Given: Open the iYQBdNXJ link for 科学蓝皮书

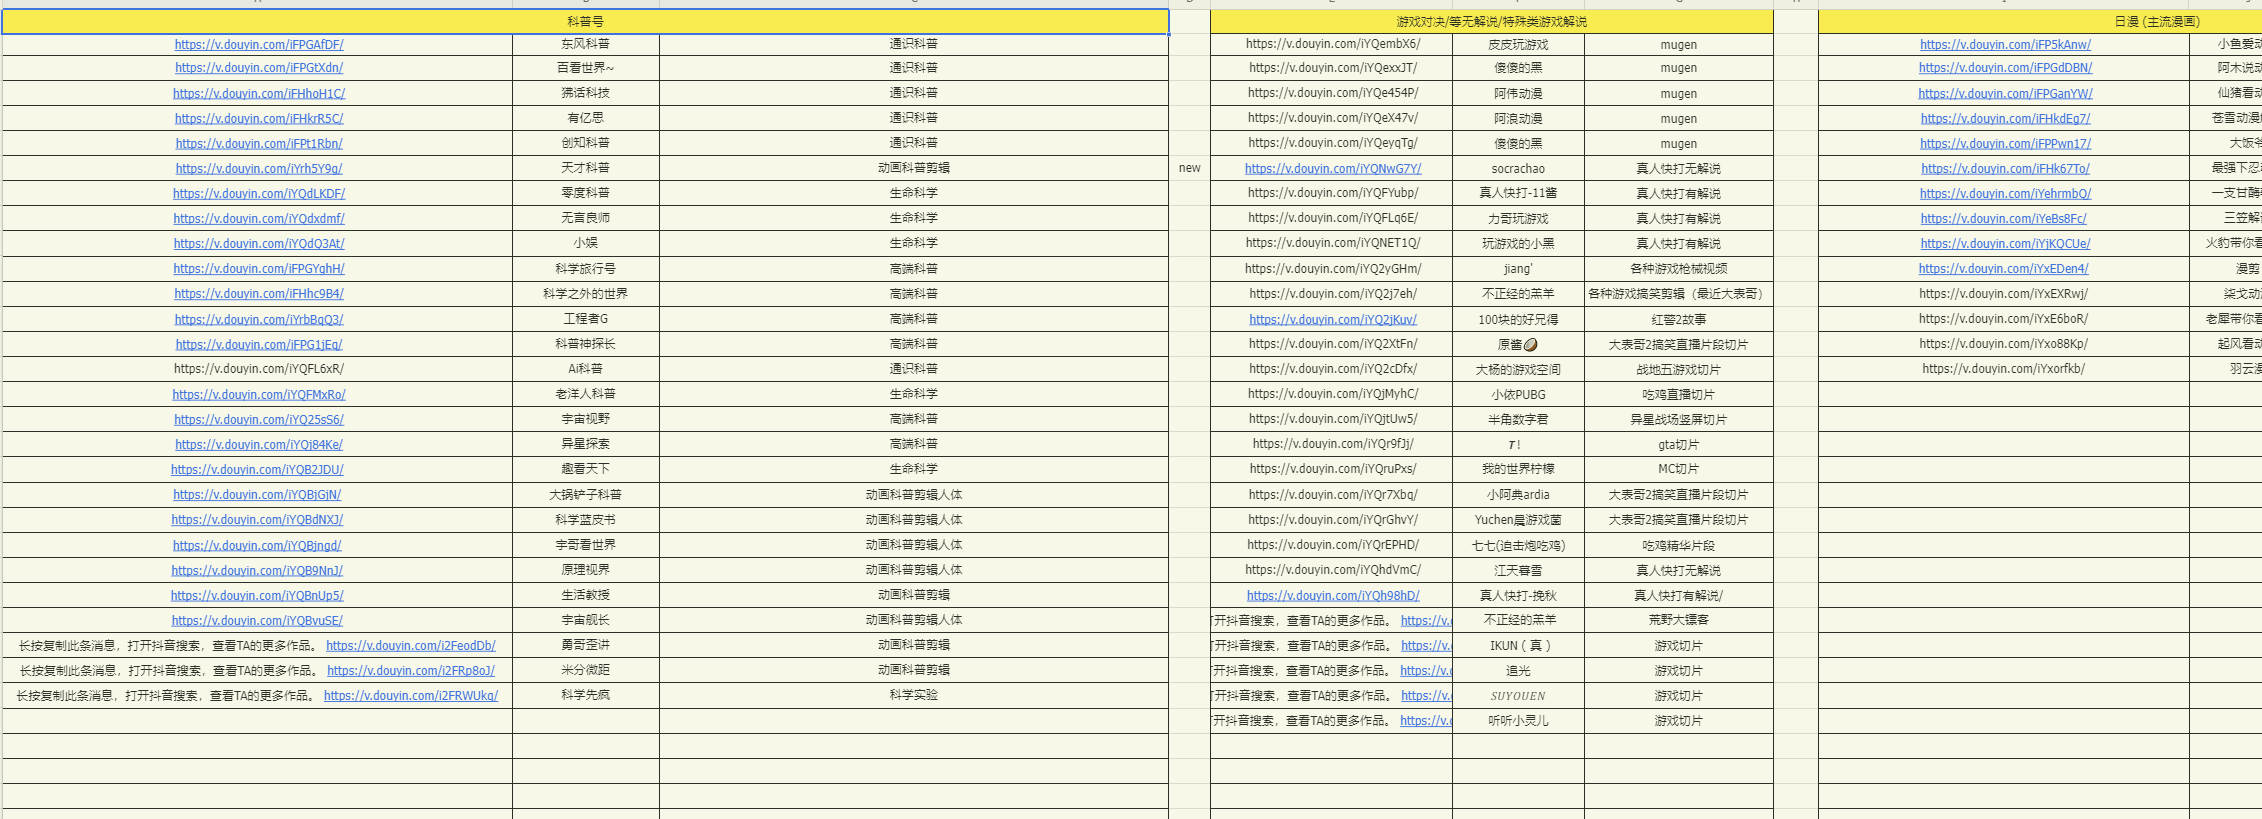Looking at the screenshot, I should point(257,519).
